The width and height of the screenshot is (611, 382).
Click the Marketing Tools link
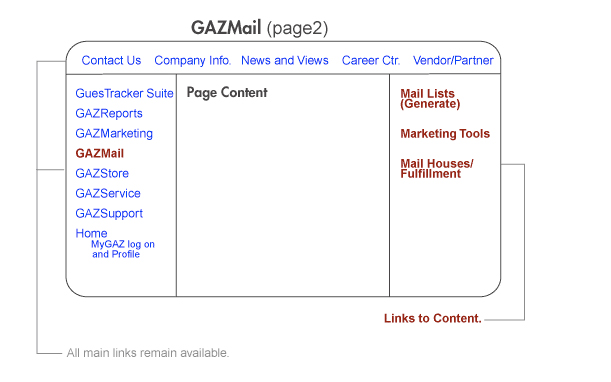tap(445, 134)
